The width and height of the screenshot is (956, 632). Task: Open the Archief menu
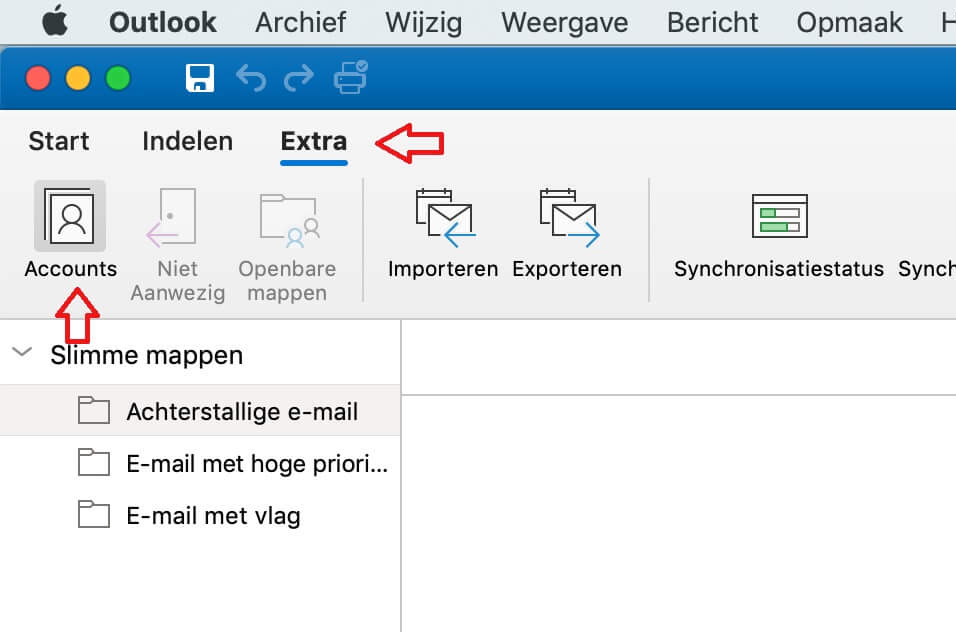point(301,23)
